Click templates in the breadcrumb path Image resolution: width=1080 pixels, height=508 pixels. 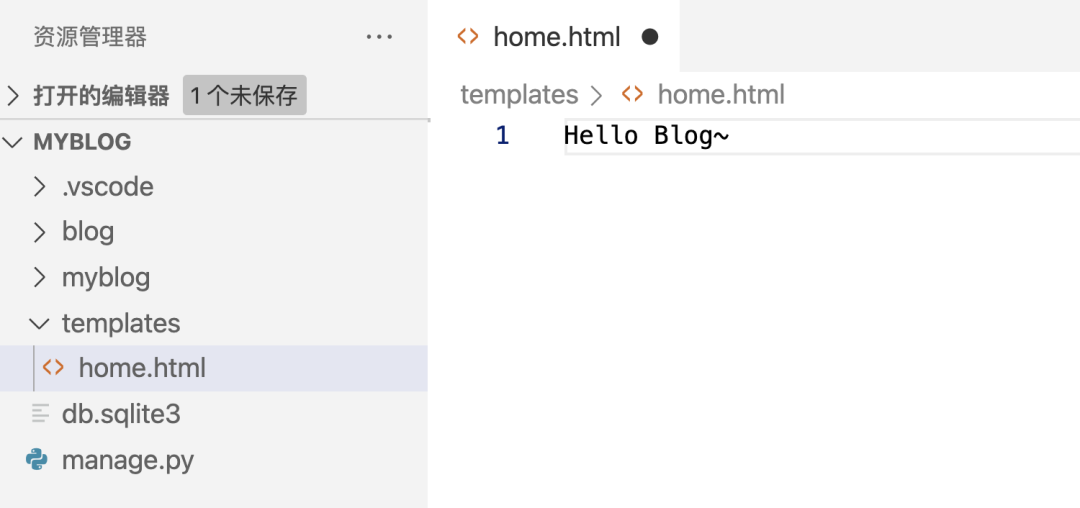point(519,95)
